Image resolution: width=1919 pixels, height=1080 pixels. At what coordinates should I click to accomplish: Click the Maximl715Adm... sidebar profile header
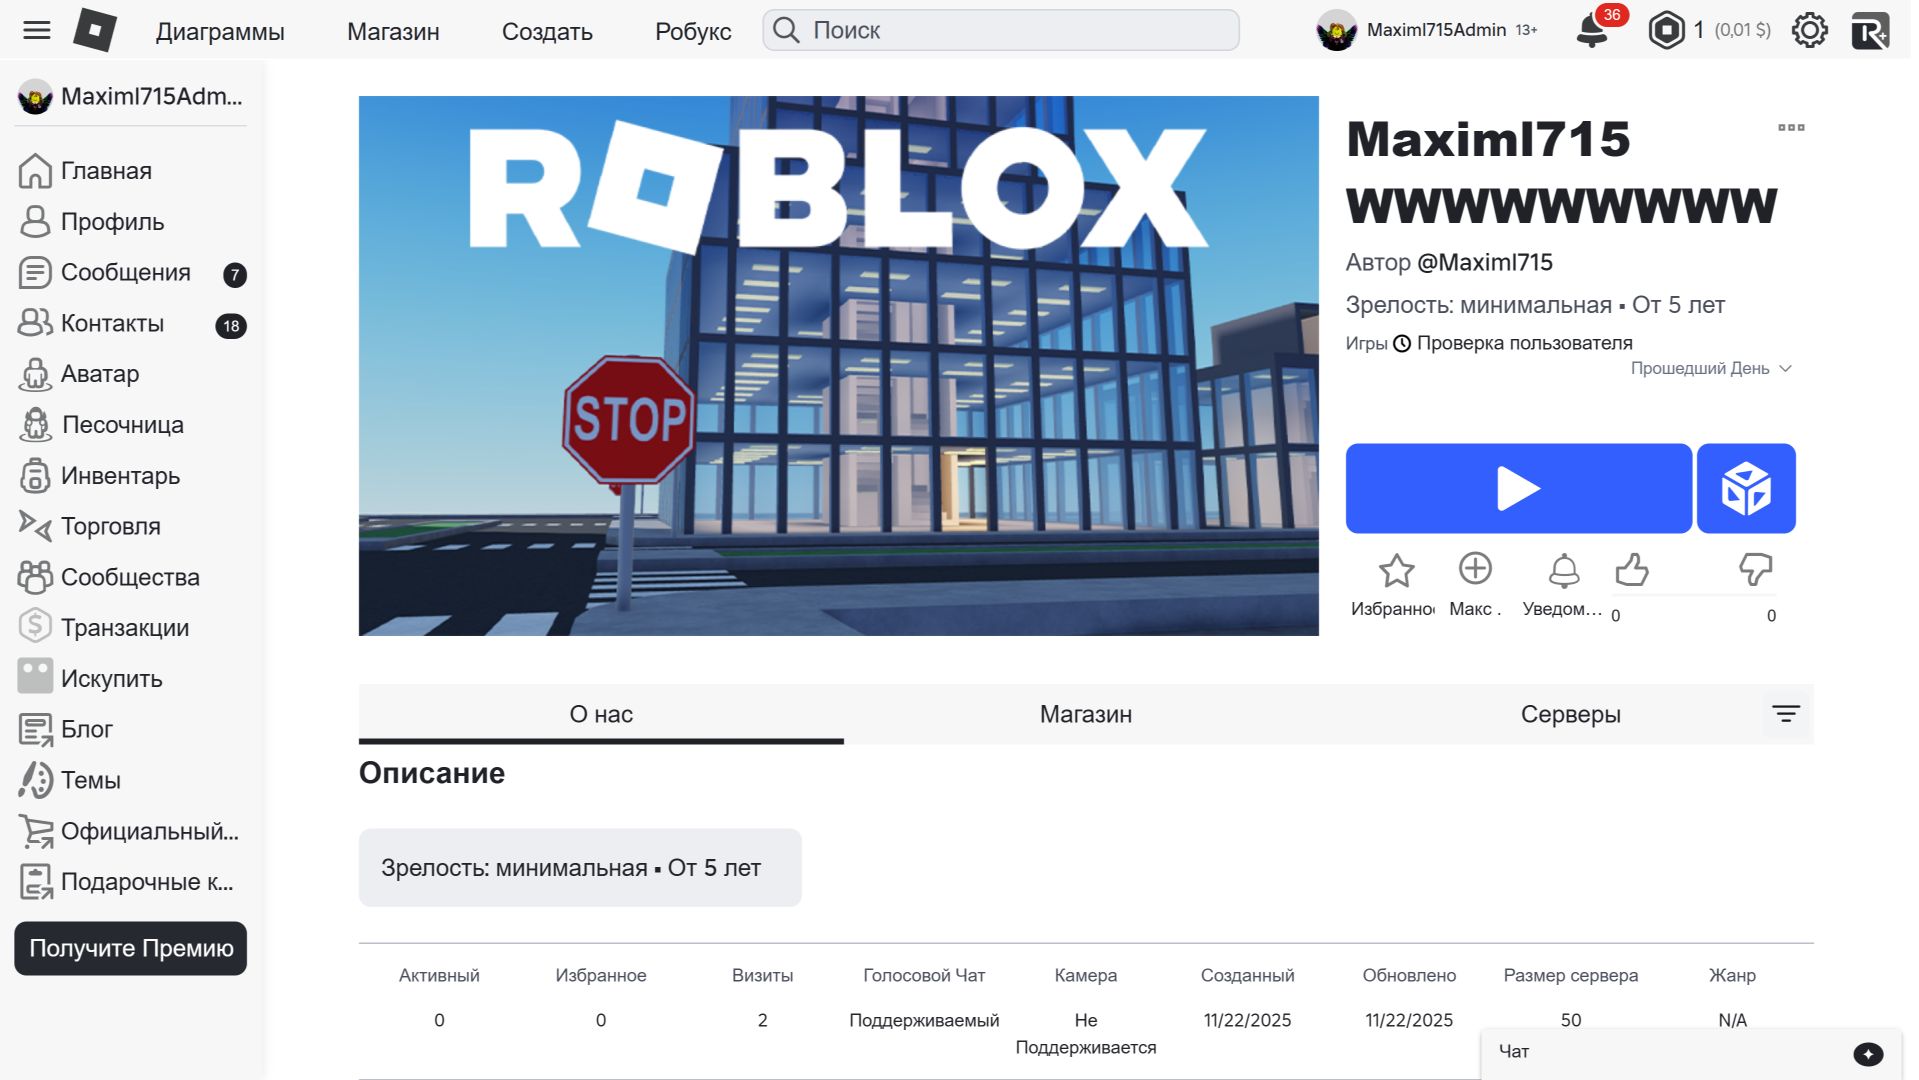(131, 97)
